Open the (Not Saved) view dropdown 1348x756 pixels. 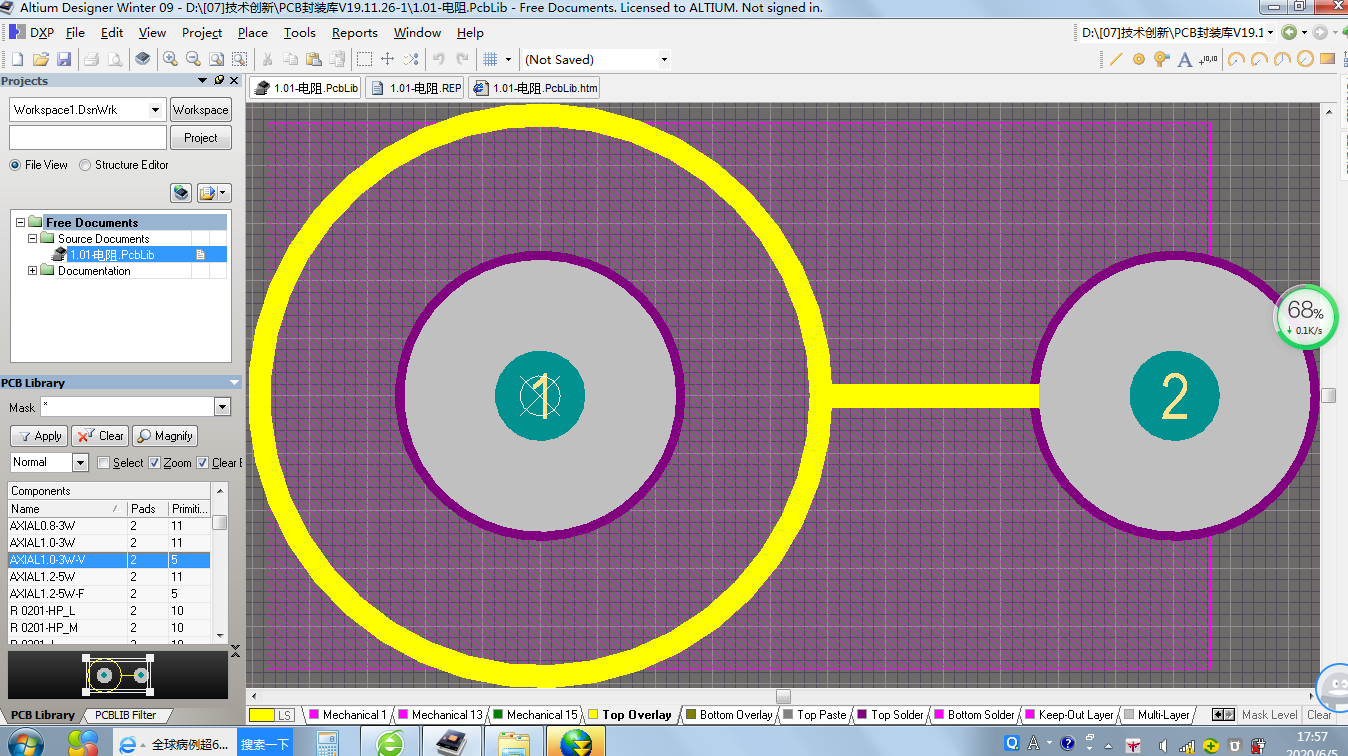(664, 60)
